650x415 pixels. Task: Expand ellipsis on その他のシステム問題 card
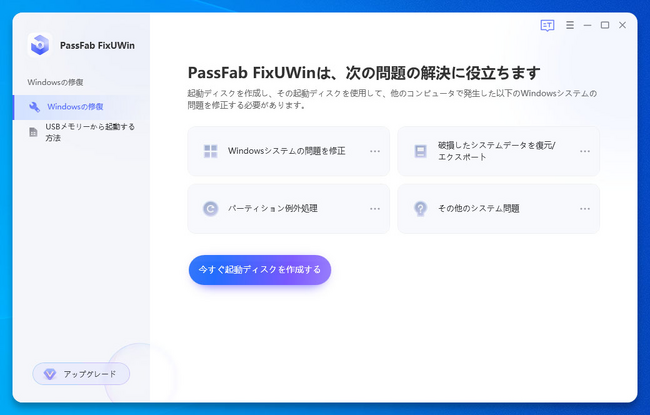[585, 208]
